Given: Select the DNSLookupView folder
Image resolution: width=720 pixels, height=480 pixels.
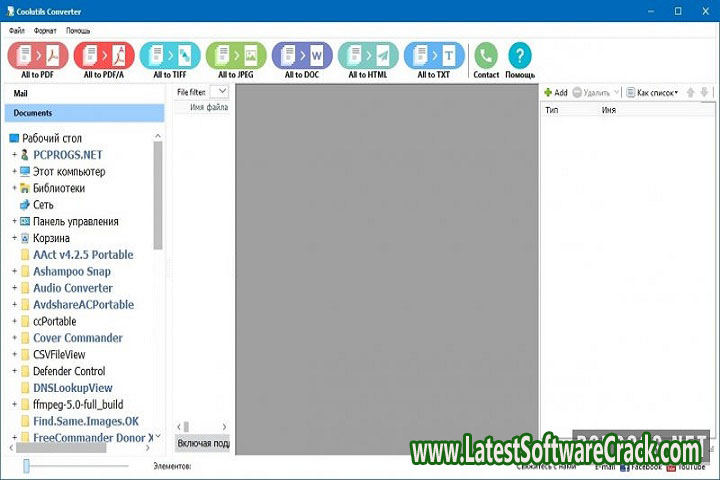Looking at the screenshot, I should coord(73,388).
